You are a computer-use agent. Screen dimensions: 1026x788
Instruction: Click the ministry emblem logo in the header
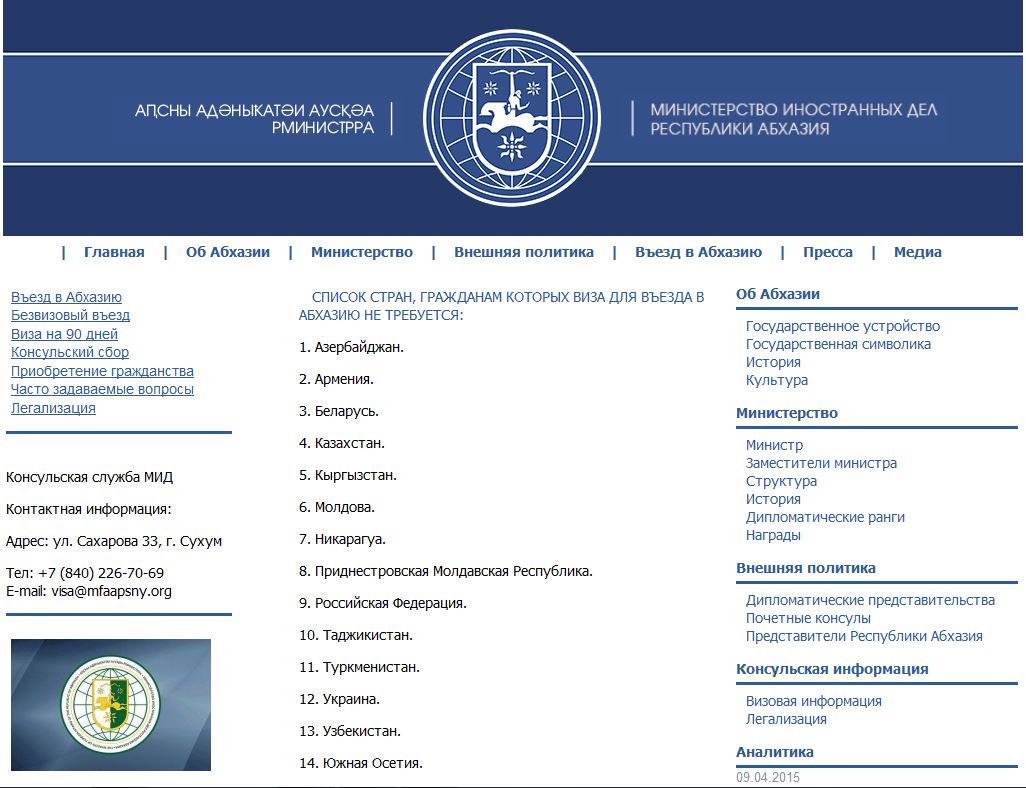512,118
